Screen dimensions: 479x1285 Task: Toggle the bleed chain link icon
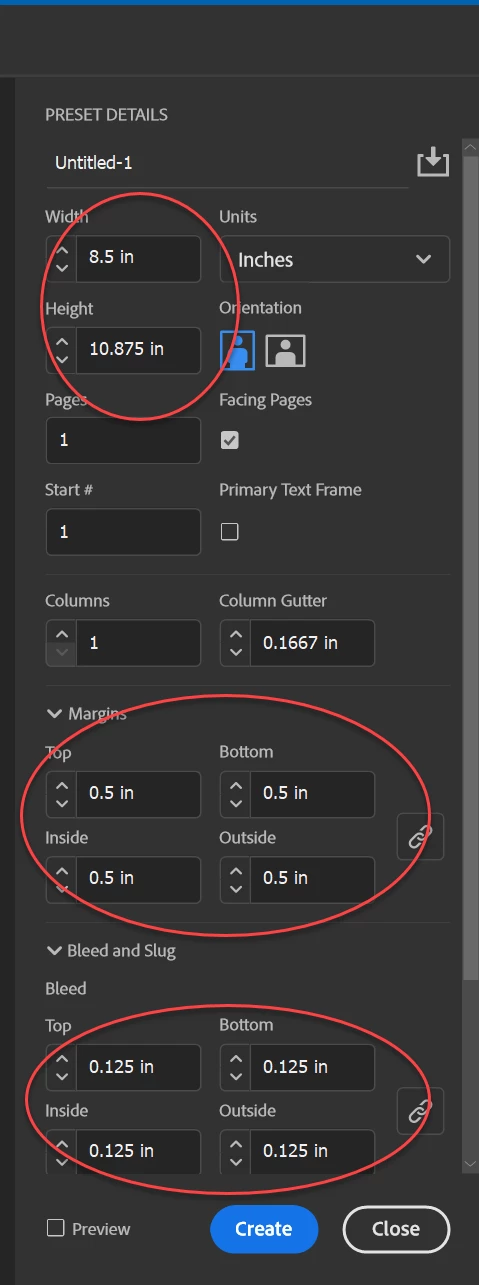pyautogui.click(x=421, y=1110)
